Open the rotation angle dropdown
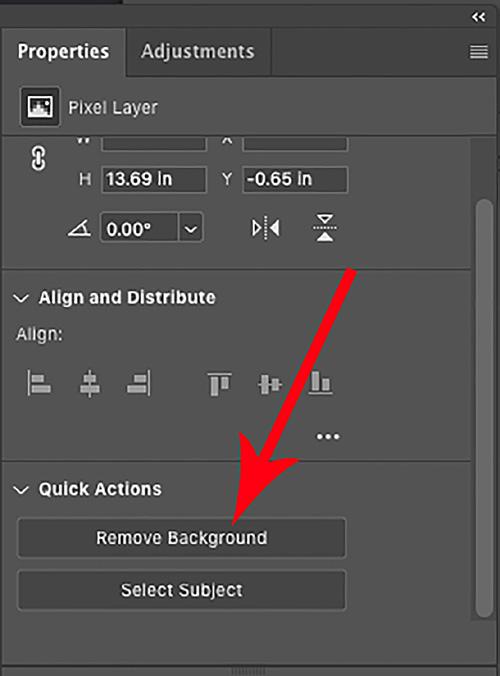This screenshot has height=676, width=500. tap(191, 228)
